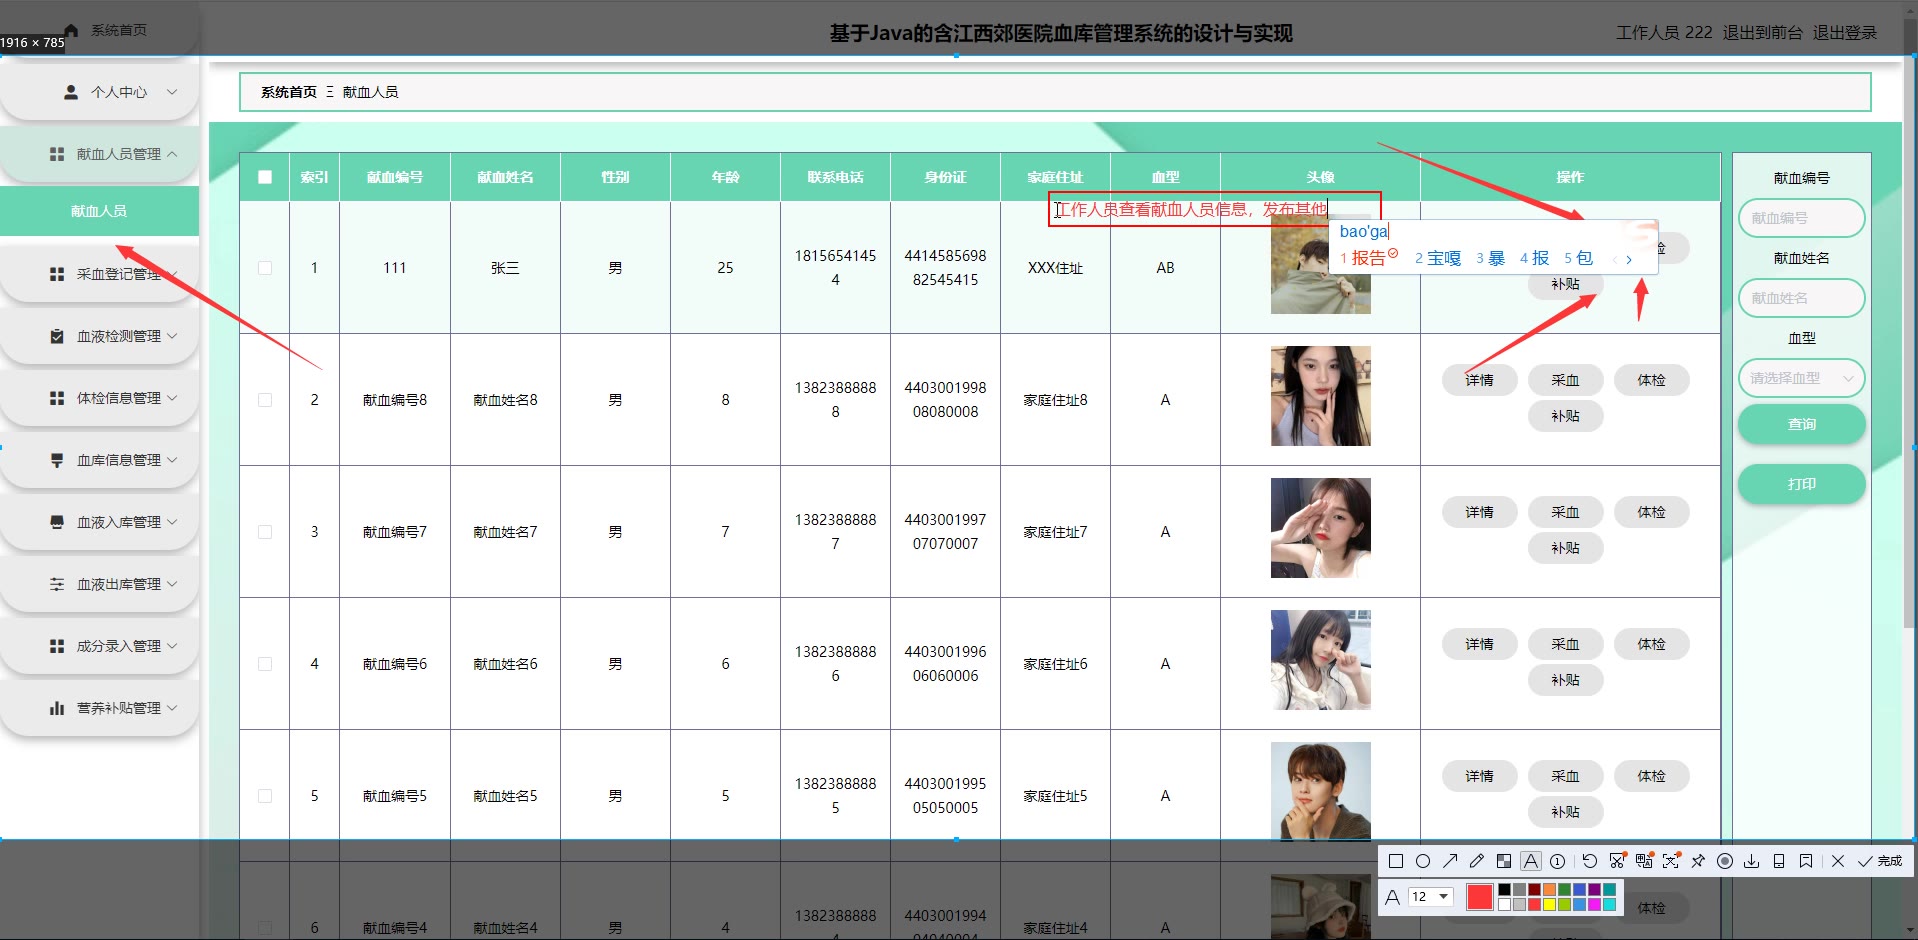Click the home icon beside 系统首页

[x=71, y=30]
